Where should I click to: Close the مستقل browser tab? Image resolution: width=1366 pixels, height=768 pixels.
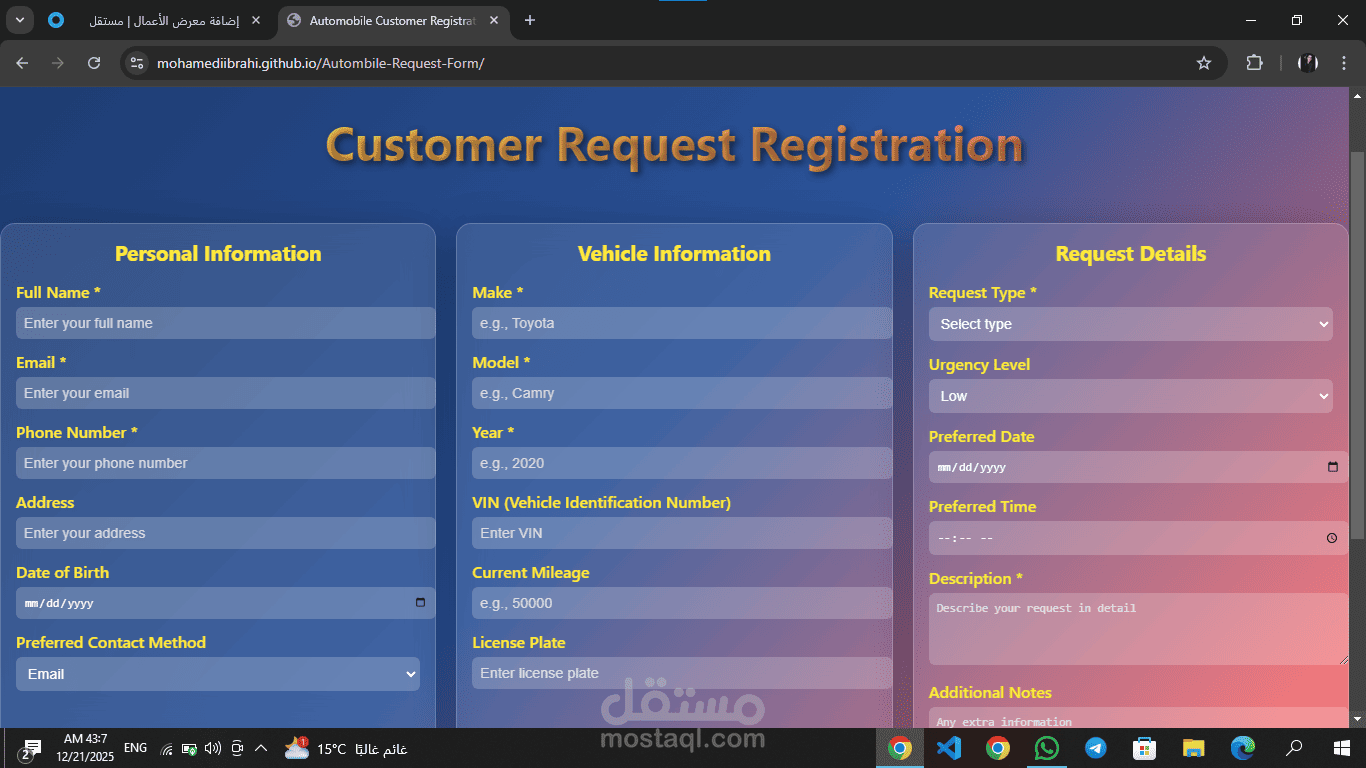point(255,20)
